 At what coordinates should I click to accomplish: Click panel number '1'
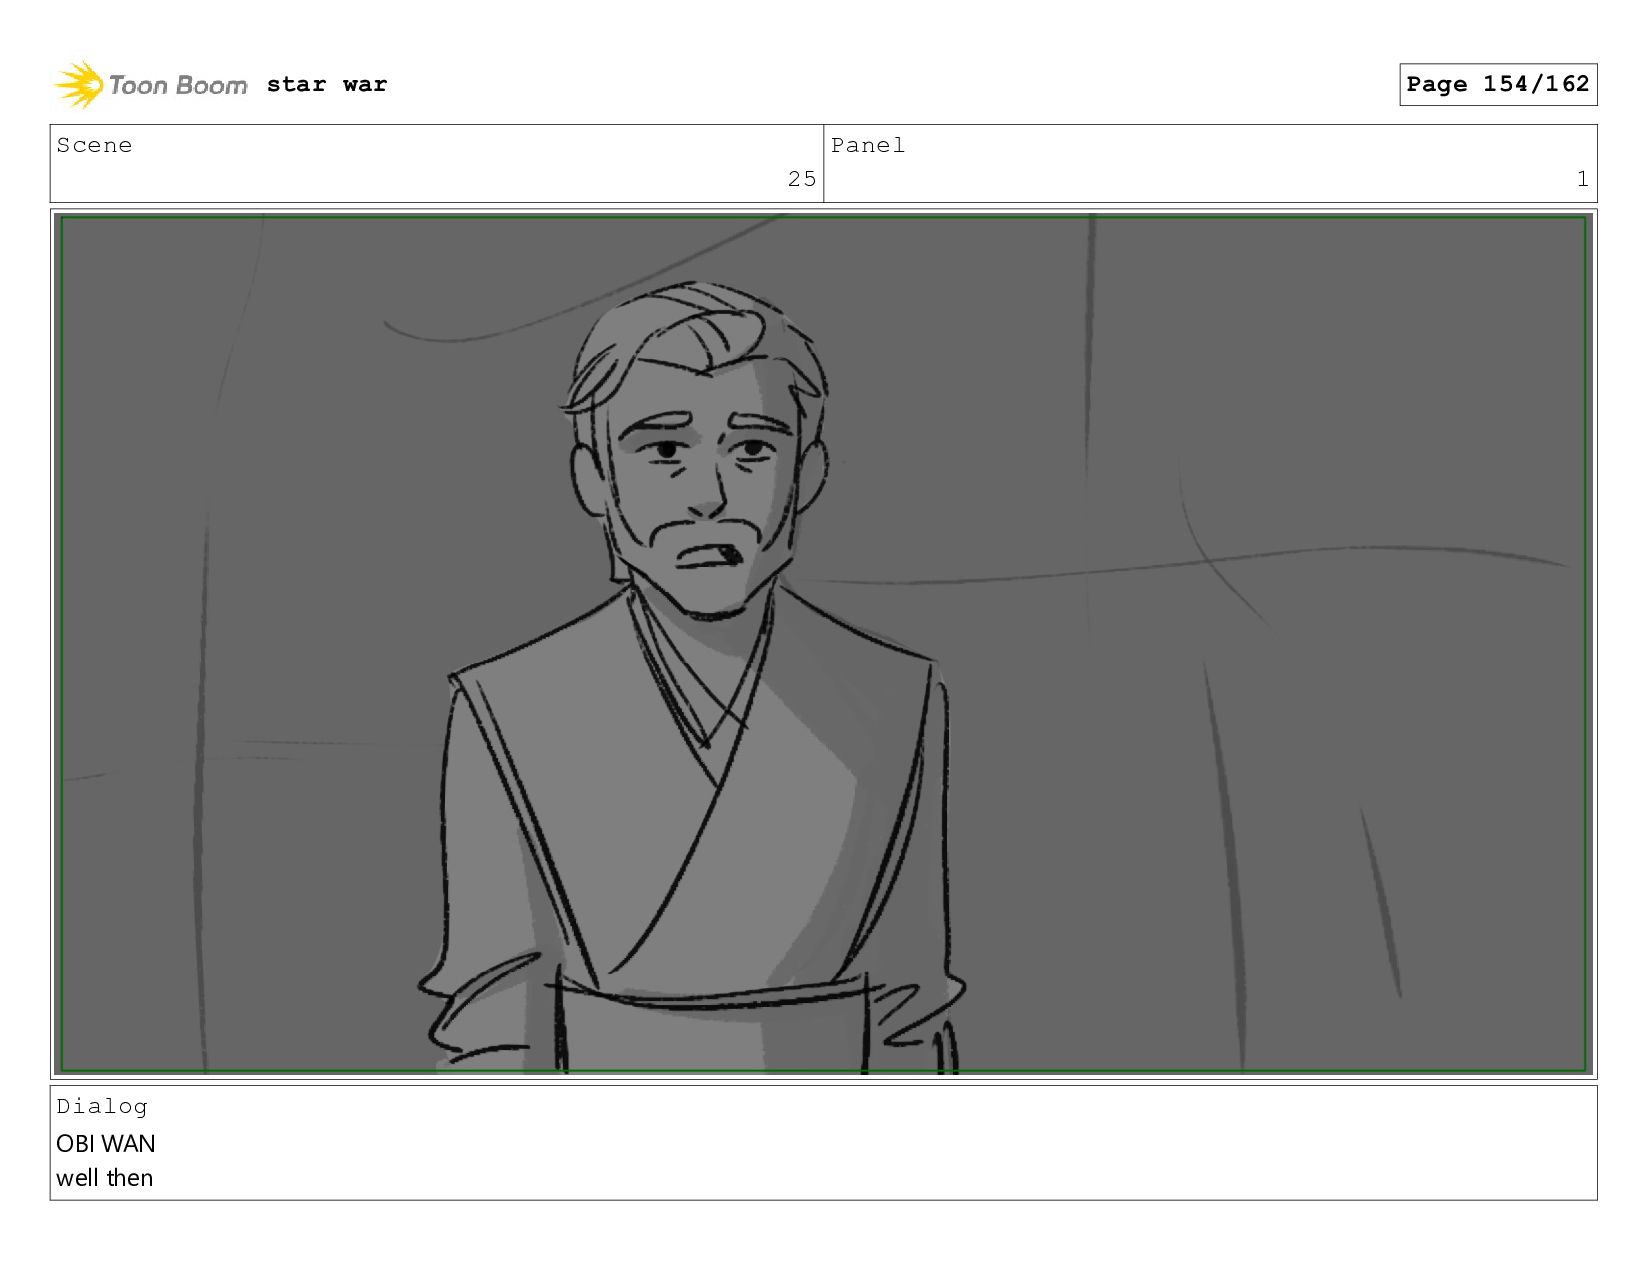(1582, 179)
